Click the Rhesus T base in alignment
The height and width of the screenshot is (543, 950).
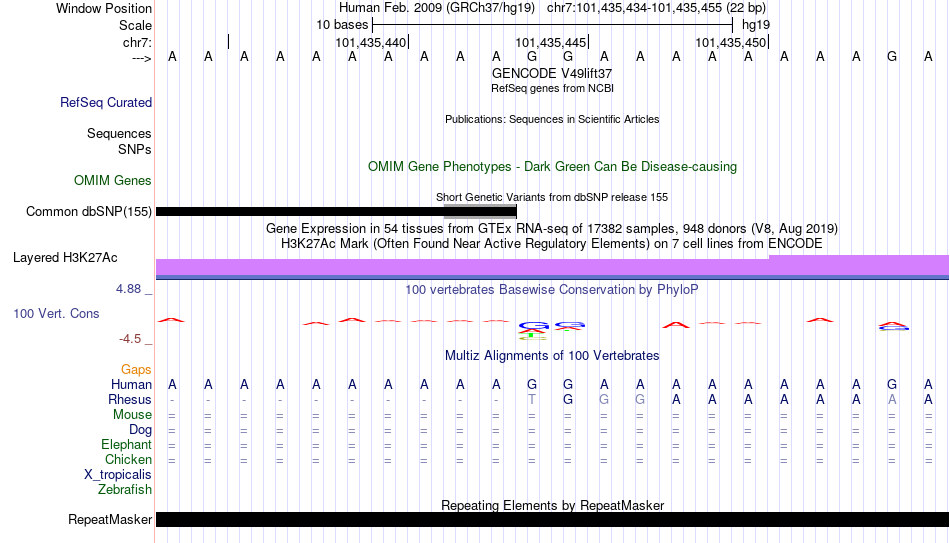[x=532, y=399]
